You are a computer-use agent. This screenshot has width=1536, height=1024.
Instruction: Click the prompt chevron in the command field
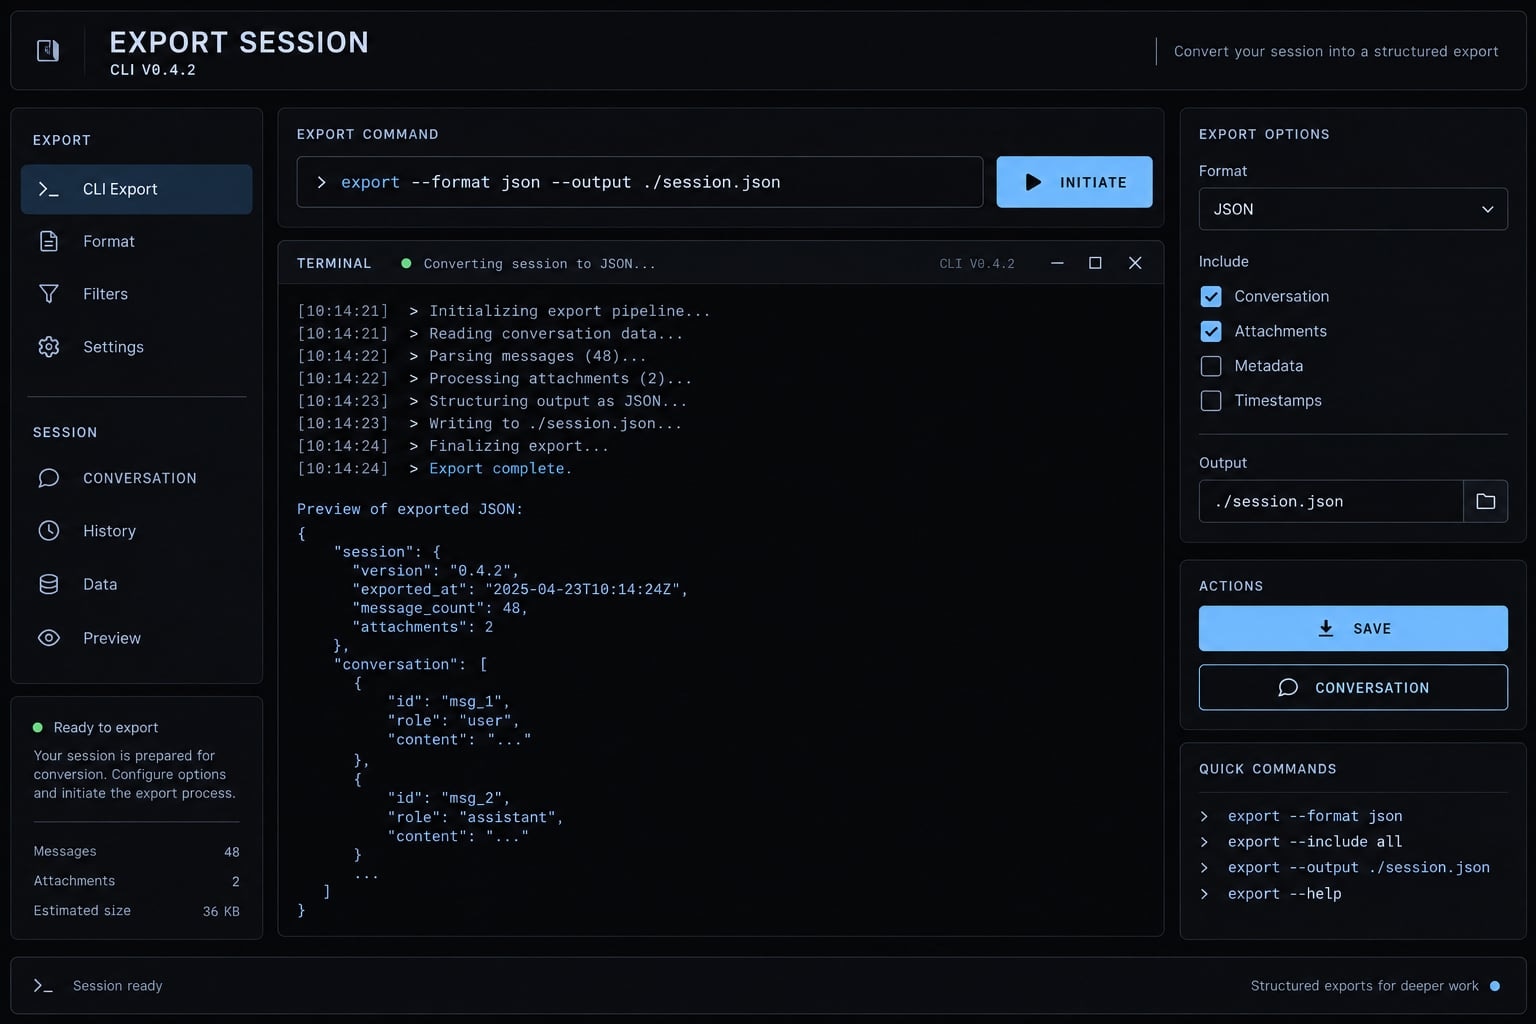(x=321, y=182)
